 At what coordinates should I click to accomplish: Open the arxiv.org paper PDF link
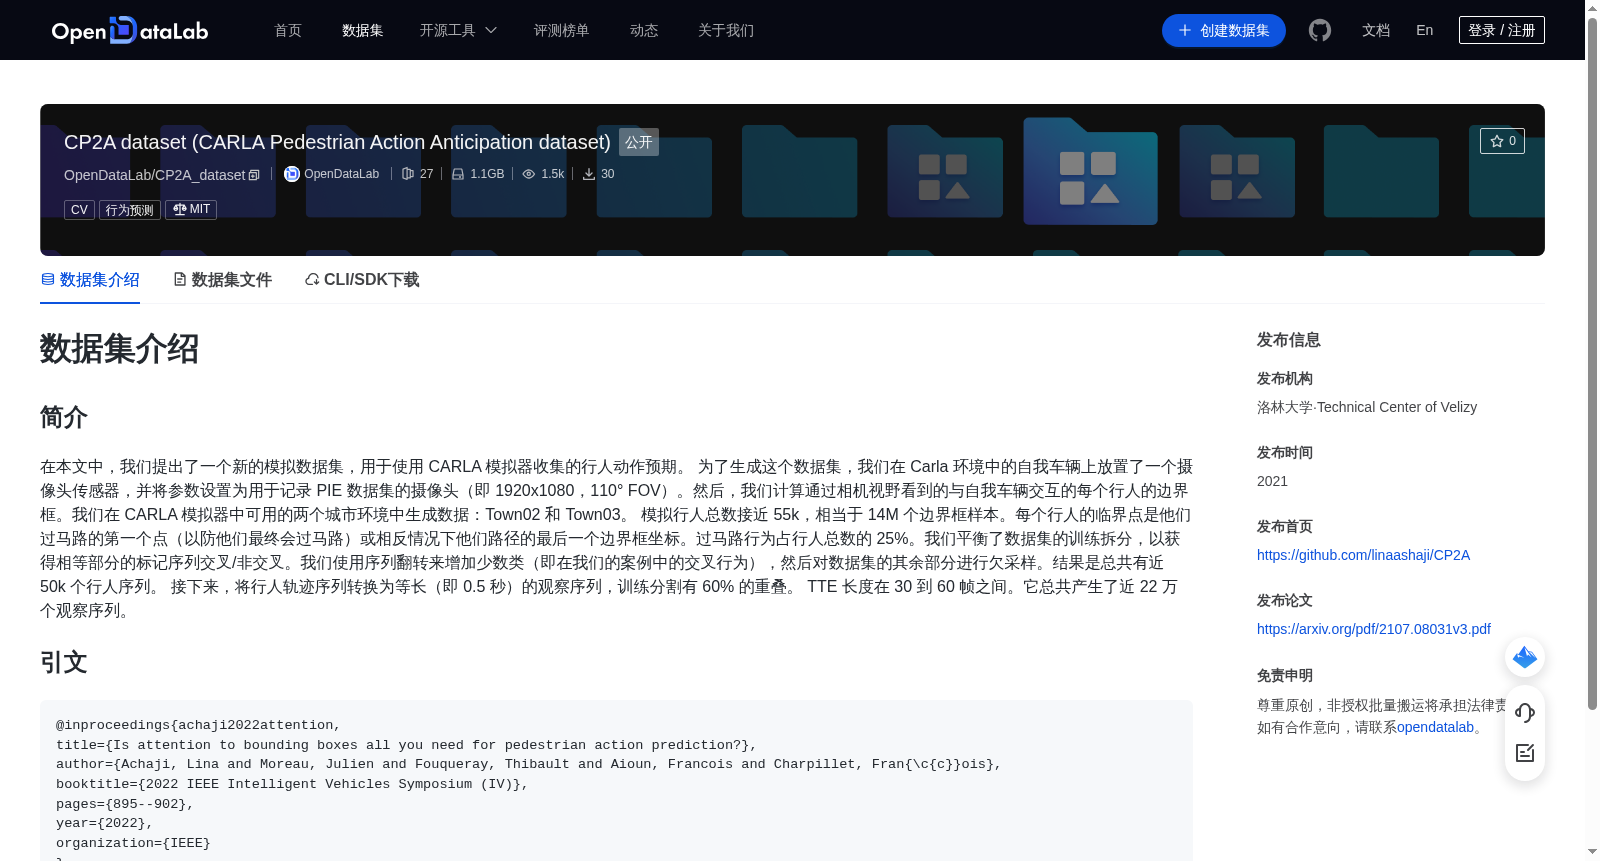tap(1374, 629)
